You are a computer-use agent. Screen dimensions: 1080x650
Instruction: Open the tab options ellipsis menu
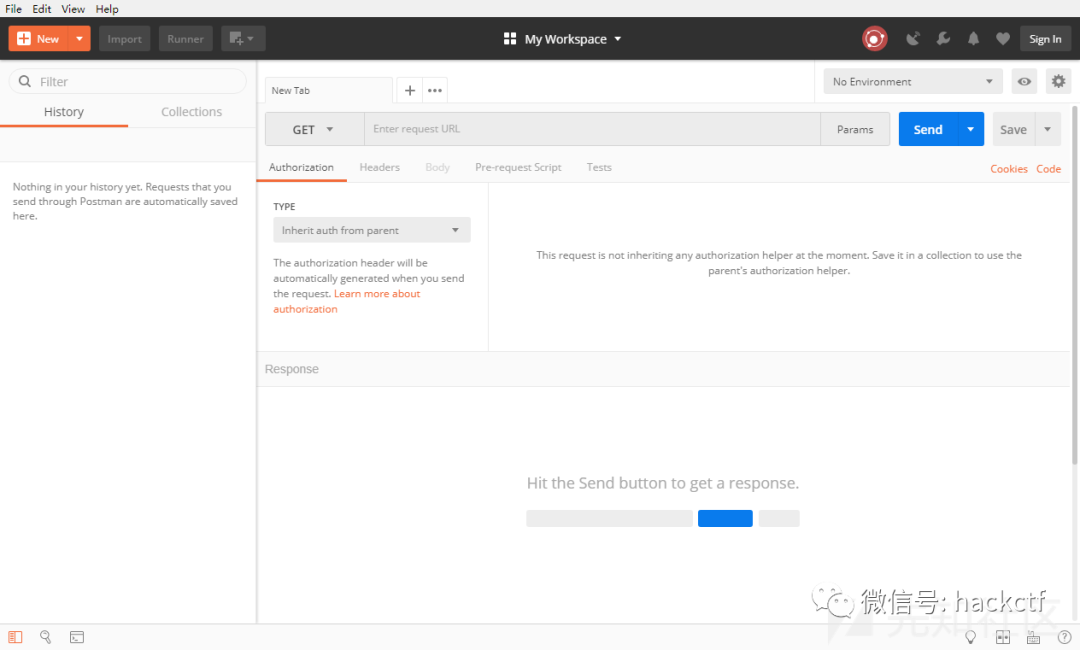click(435, 90)
